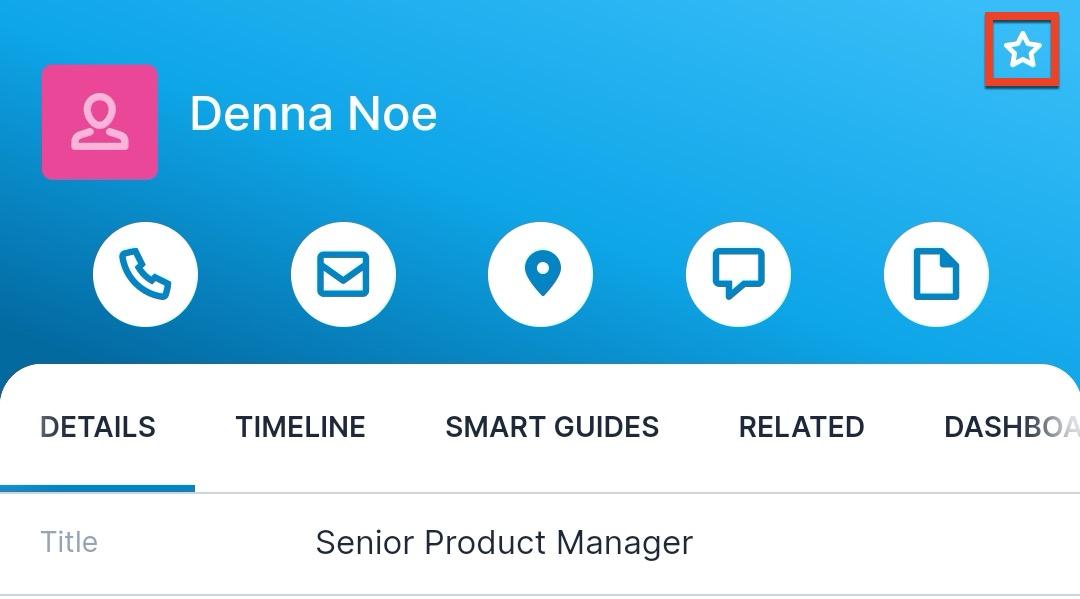
Task: Select the Senior Product Manager title value
Action: (x=504, y=543)
